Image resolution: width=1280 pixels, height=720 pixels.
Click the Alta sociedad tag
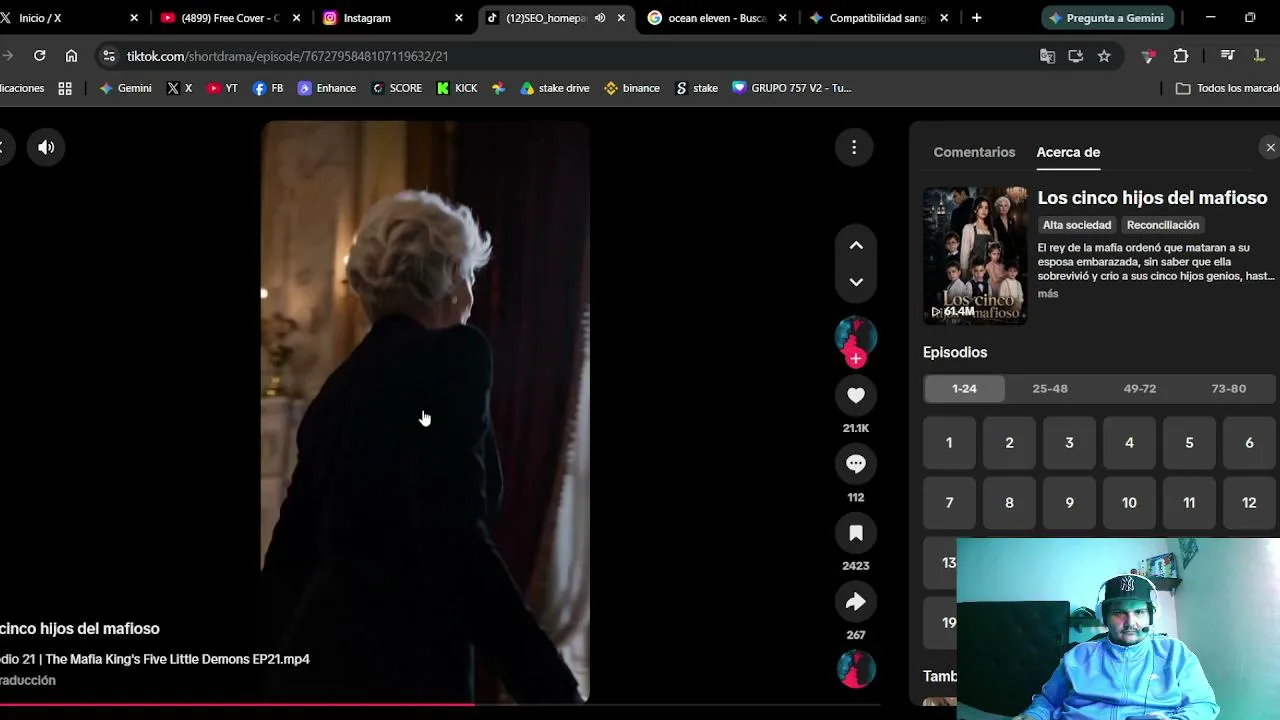[1077, 225]
